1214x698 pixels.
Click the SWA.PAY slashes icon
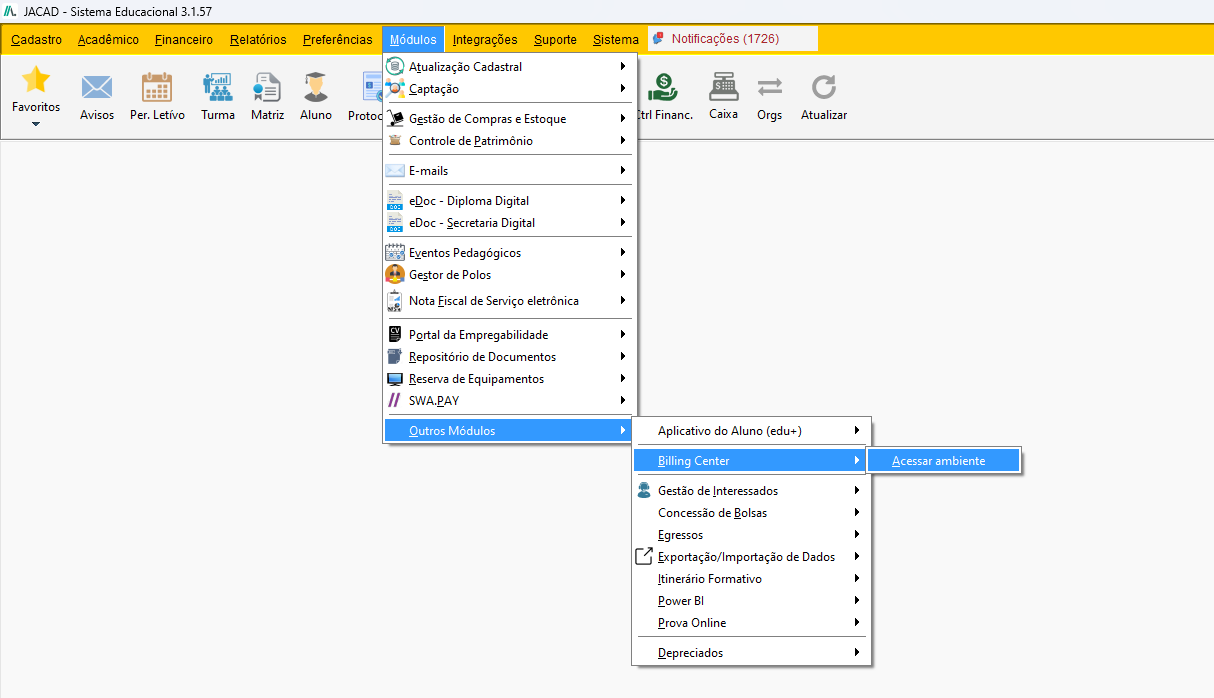(394, 401)
